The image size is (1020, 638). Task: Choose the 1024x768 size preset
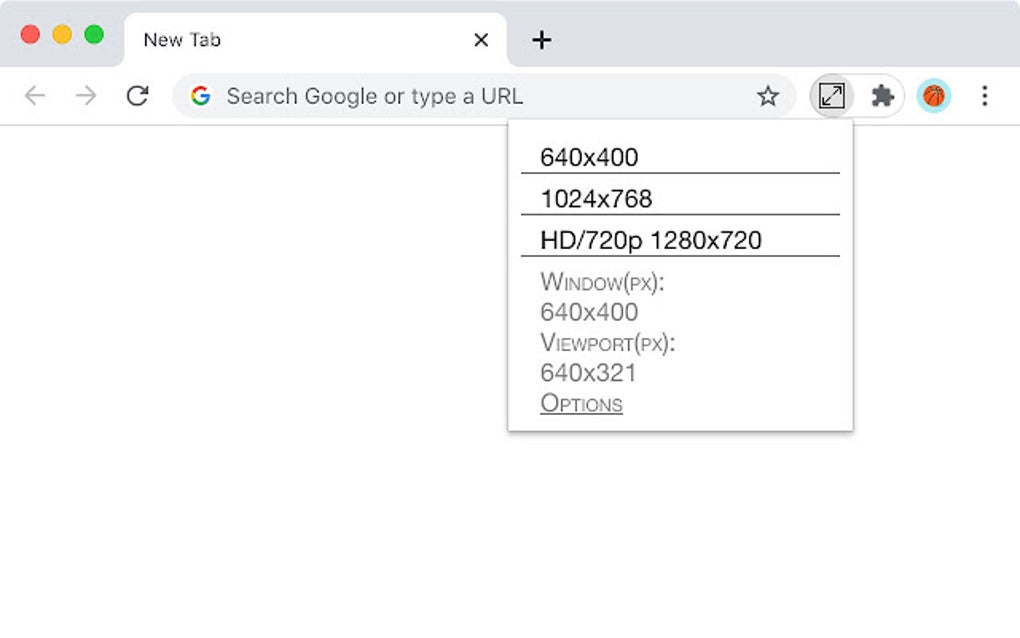680,198
